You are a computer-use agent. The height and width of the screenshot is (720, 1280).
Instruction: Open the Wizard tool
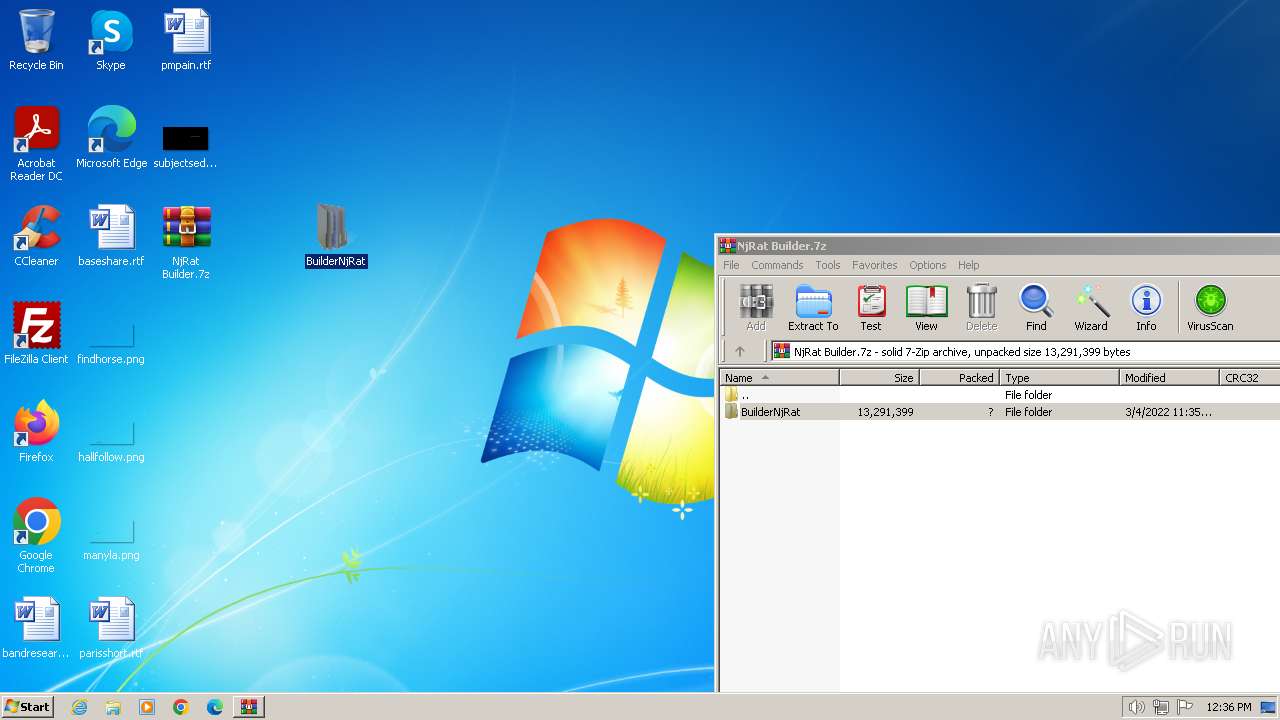click(x=1091, y=307)
